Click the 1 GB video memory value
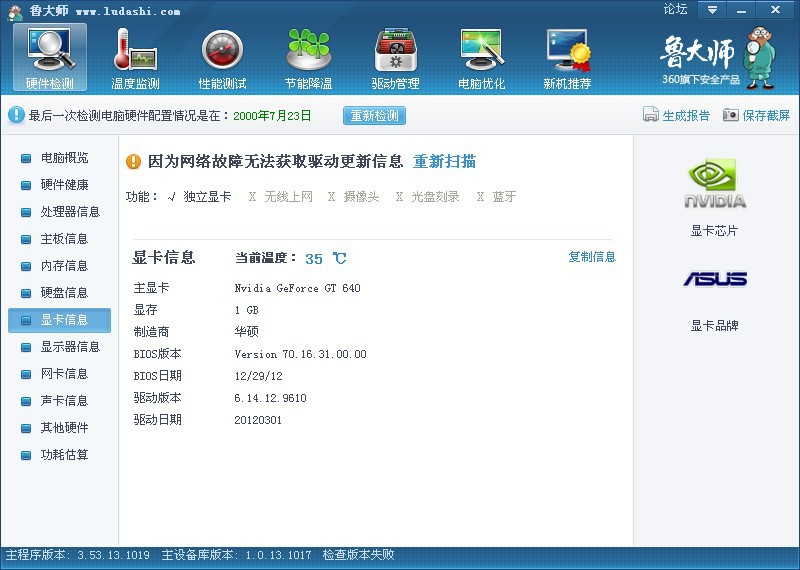The width and height of the screenshot is (800, 570). click(246, 310)
